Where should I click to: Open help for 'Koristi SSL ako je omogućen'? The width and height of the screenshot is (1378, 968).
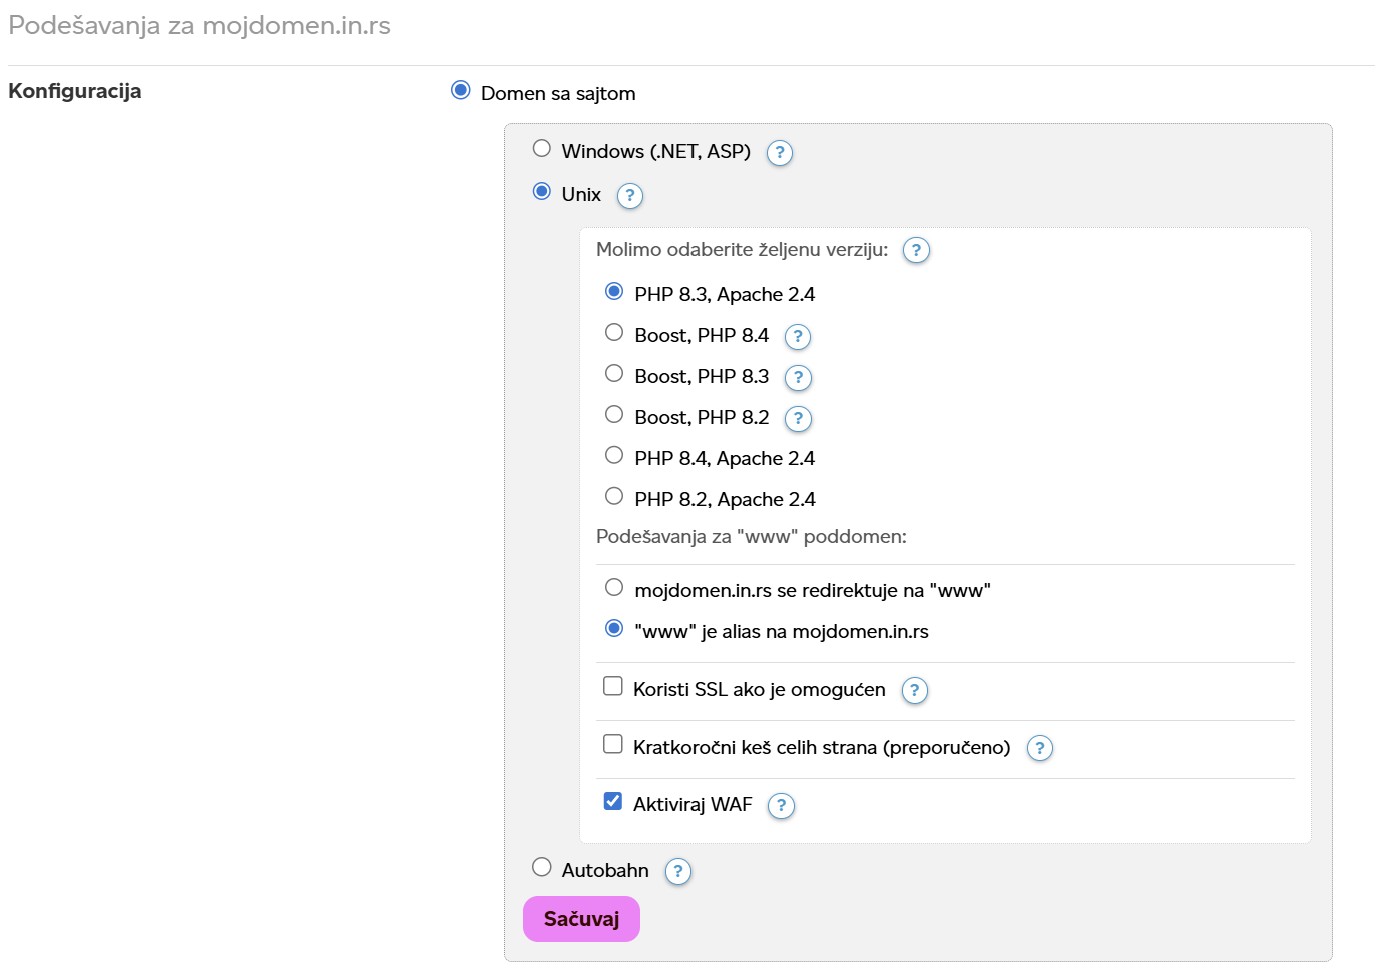click(914, 691)
